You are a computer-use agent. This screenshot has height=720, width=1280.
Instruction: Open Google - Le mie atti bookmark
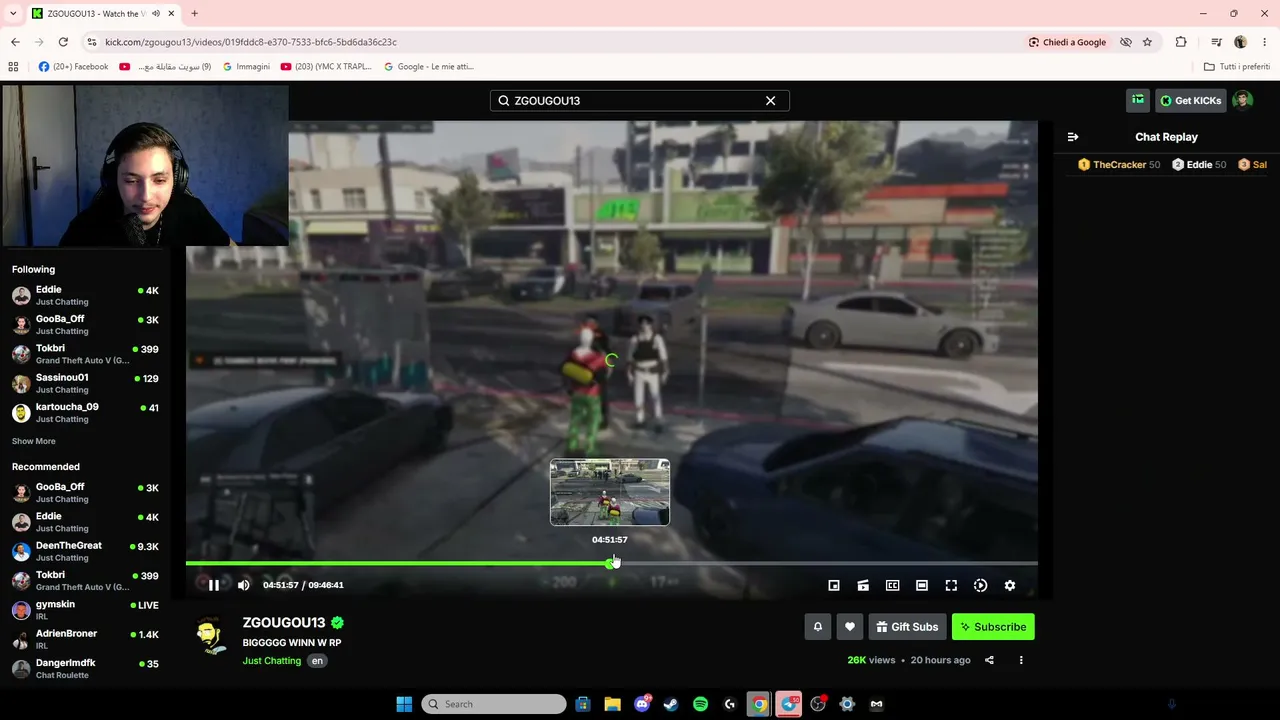[429, 67]
